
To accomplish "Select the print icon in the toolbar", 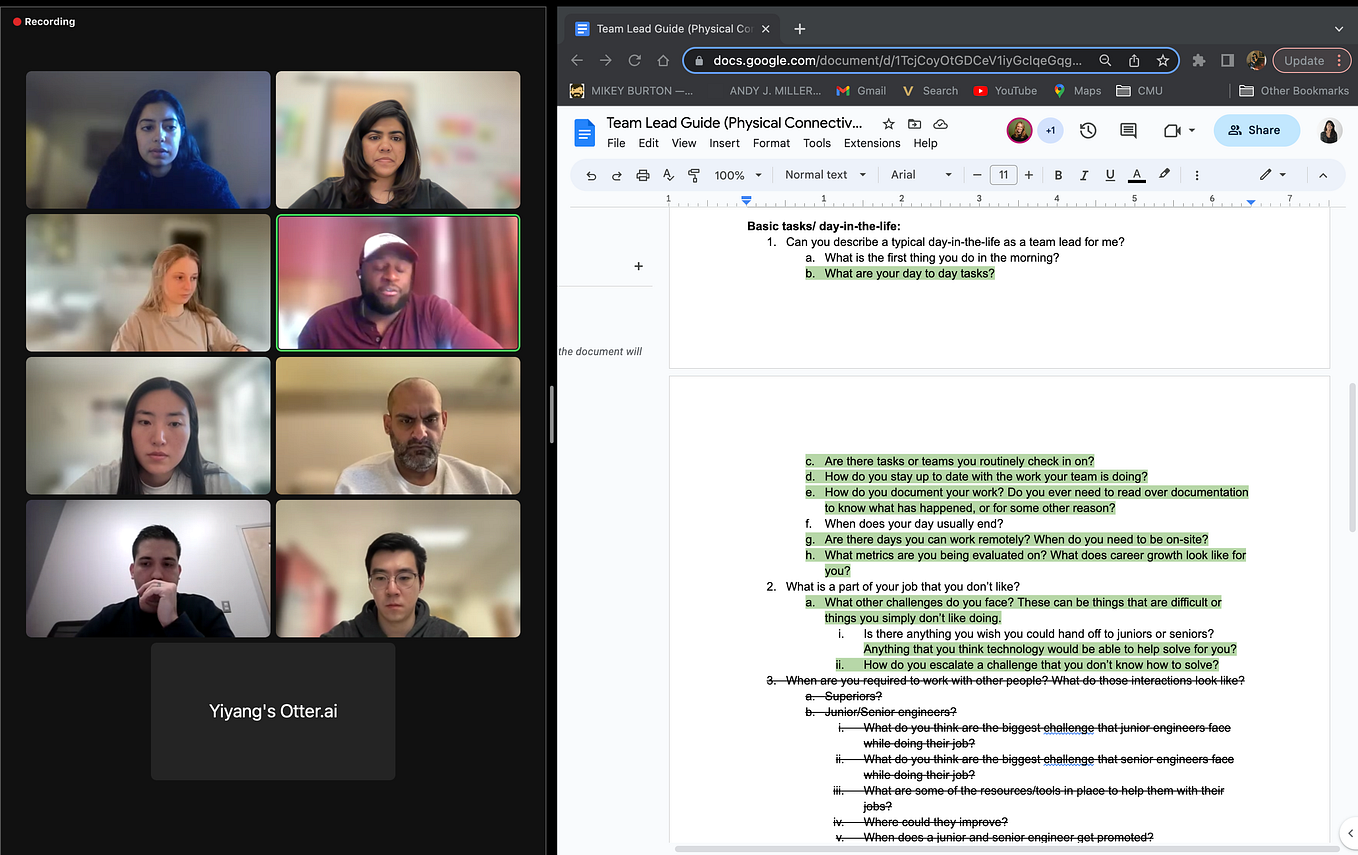I will 643,175.
